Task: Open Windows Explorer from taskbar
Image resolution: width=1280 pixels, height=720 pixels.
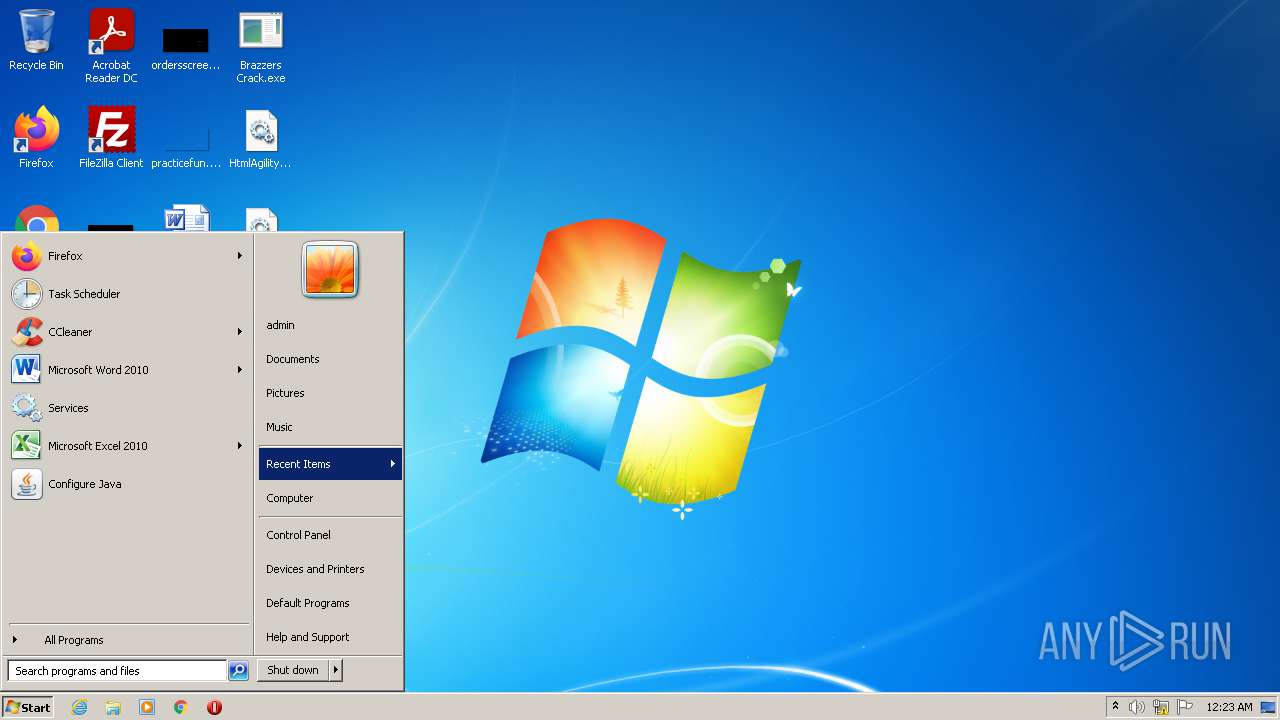Action: click(x=113, y=707)
